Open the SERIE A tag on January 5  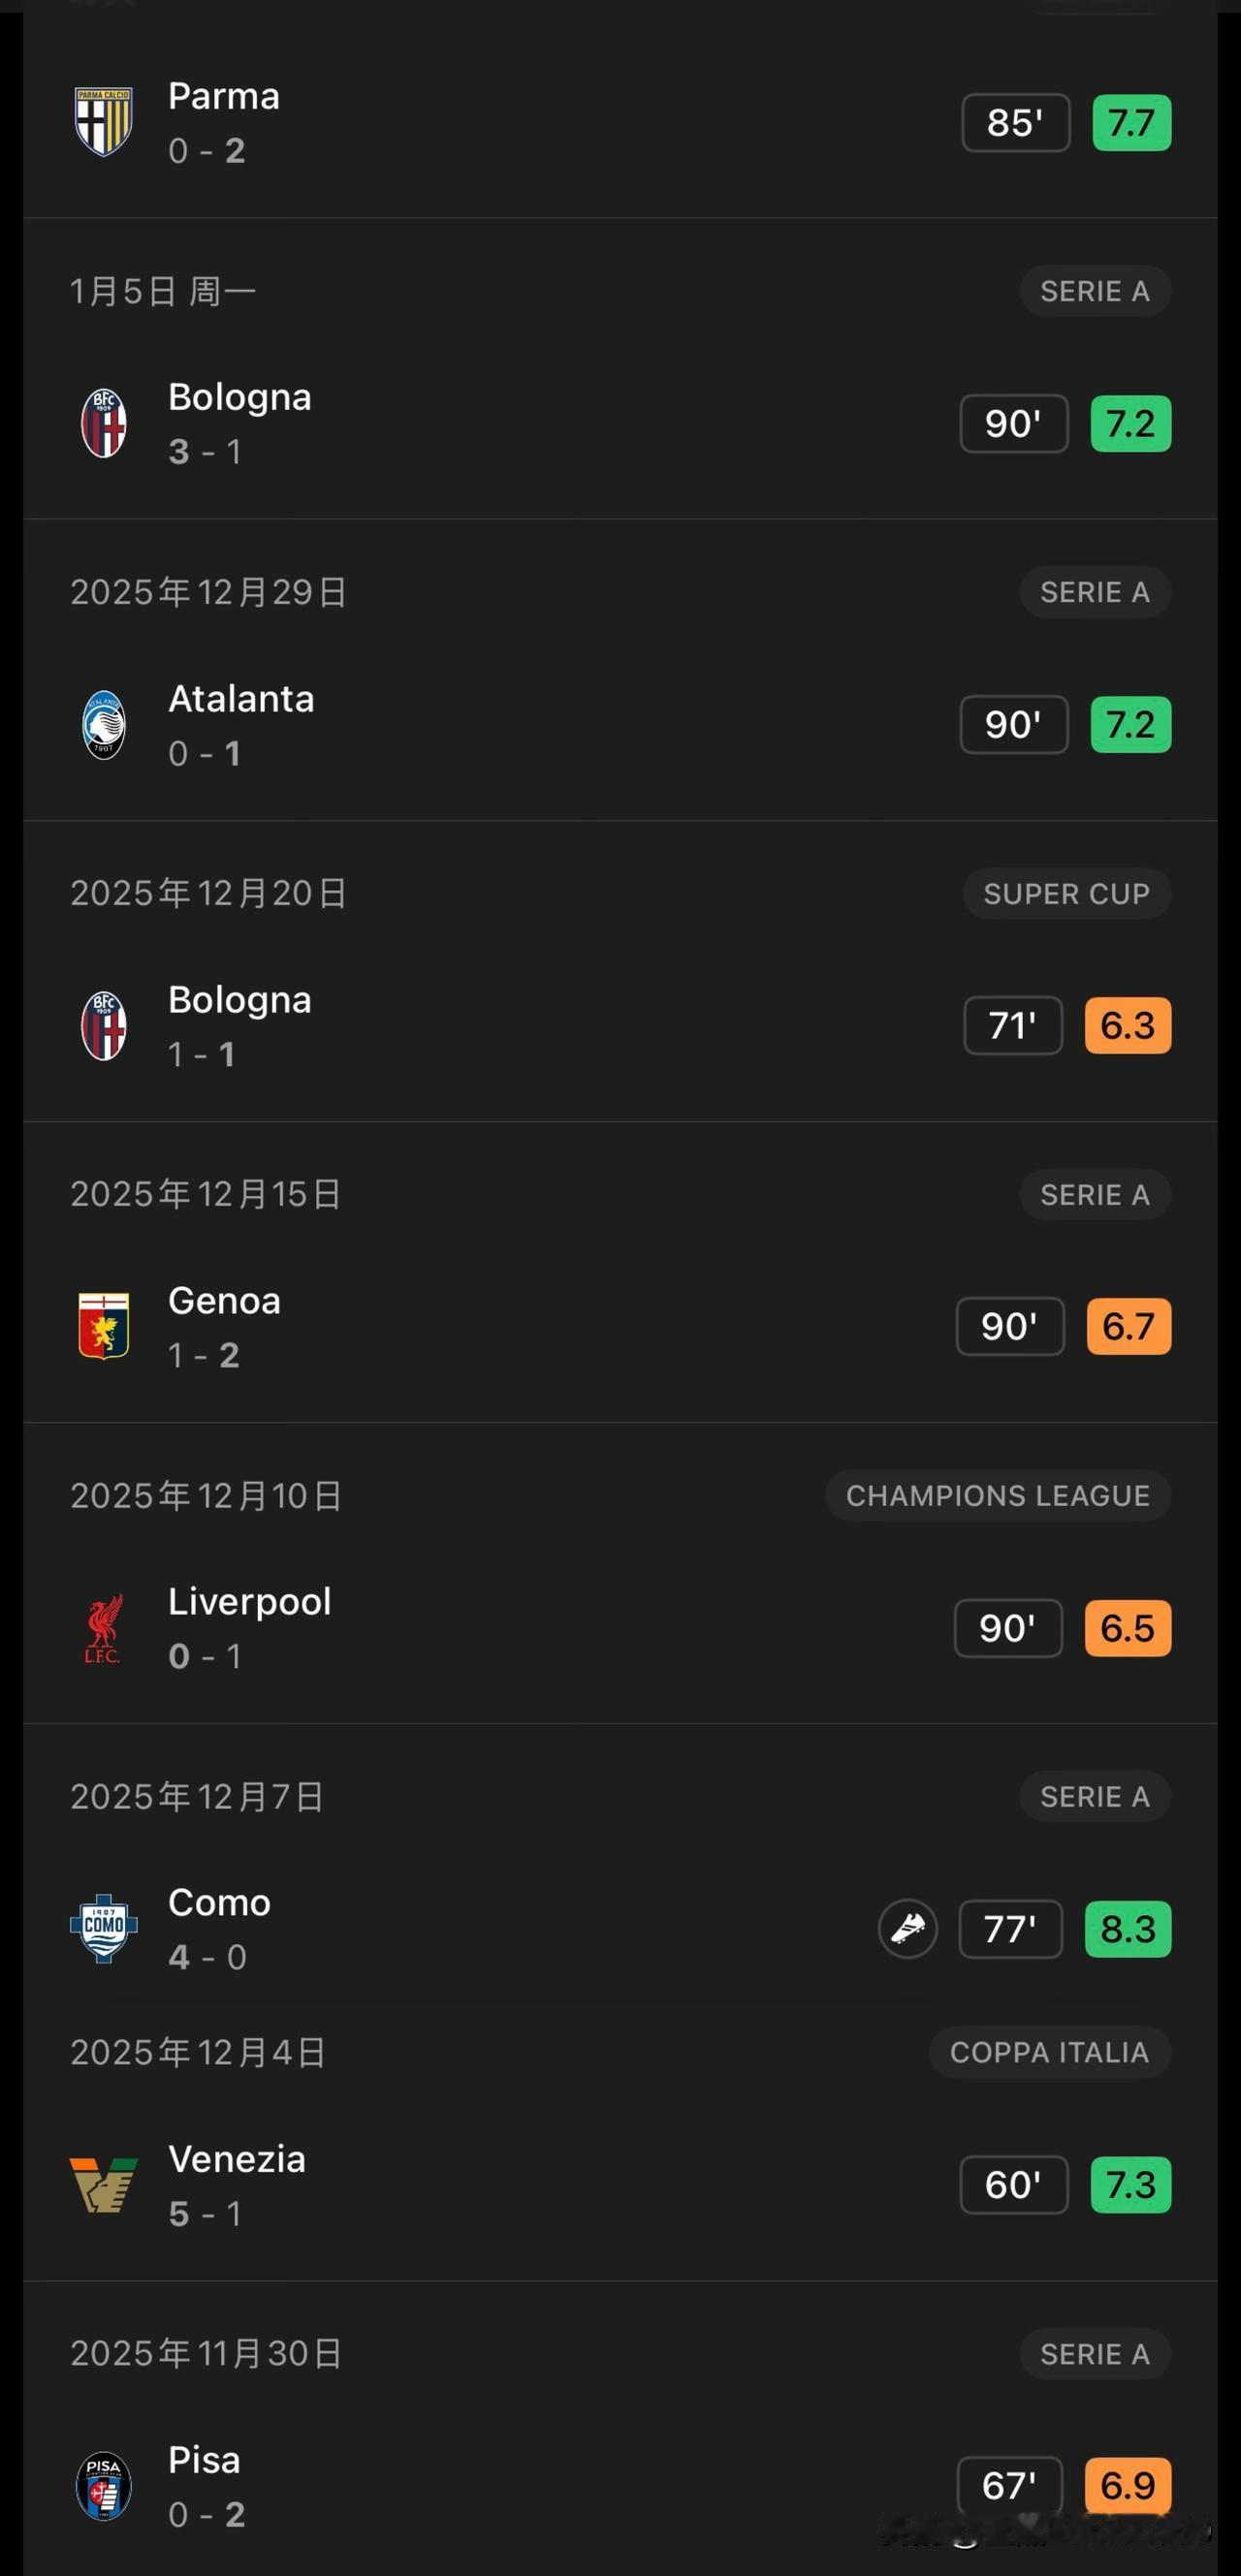click(x=1095, y=291)
